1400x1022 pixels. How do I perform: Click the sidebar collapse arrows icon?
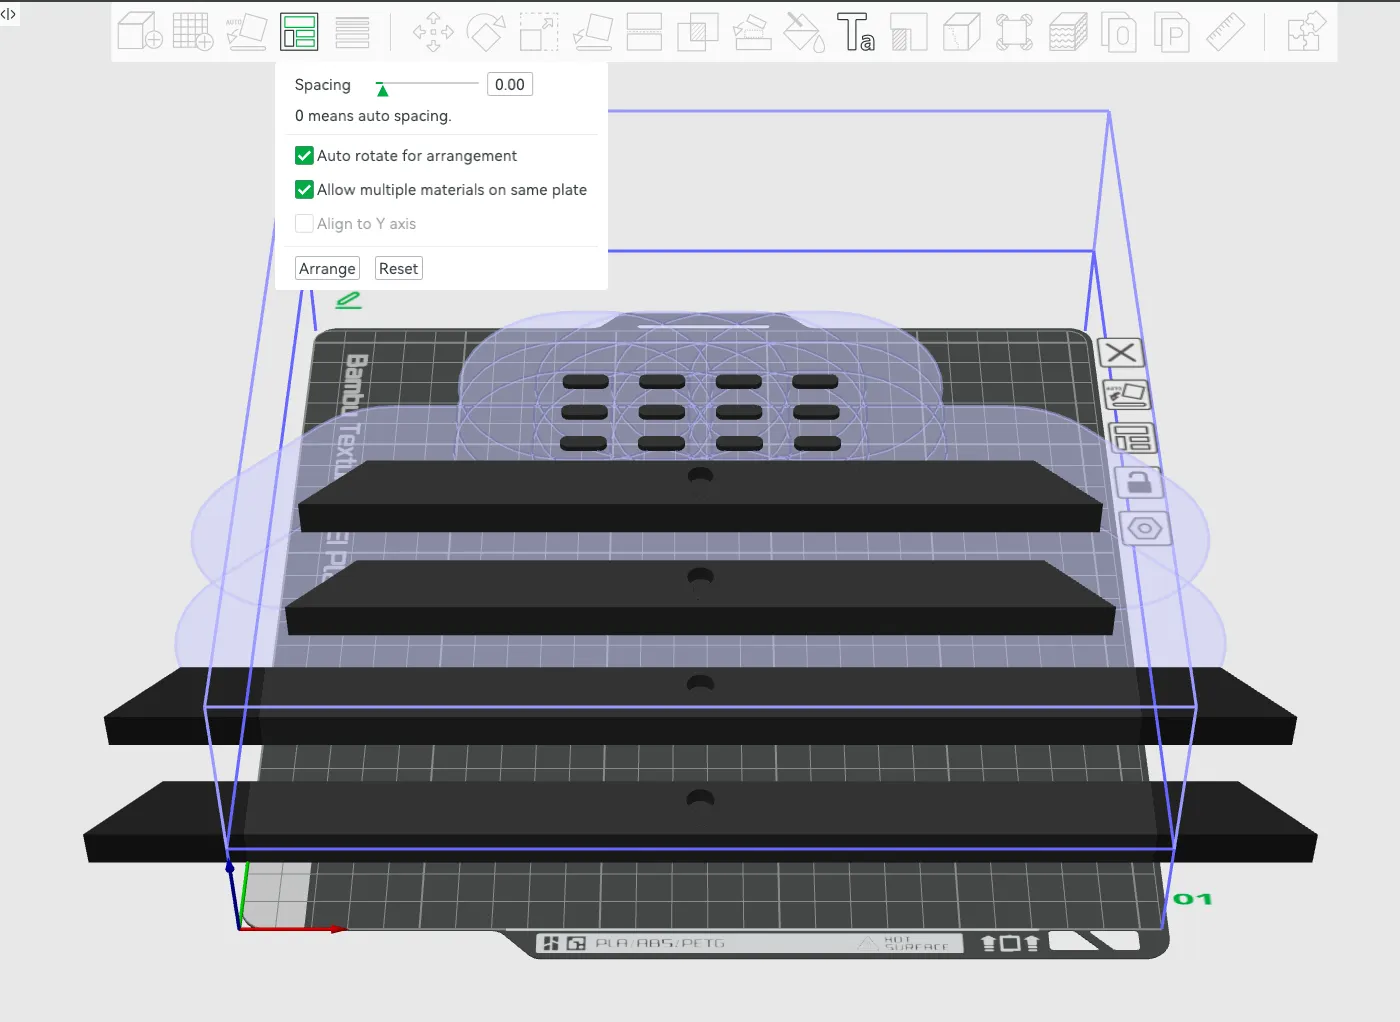[x=8, y=14]
